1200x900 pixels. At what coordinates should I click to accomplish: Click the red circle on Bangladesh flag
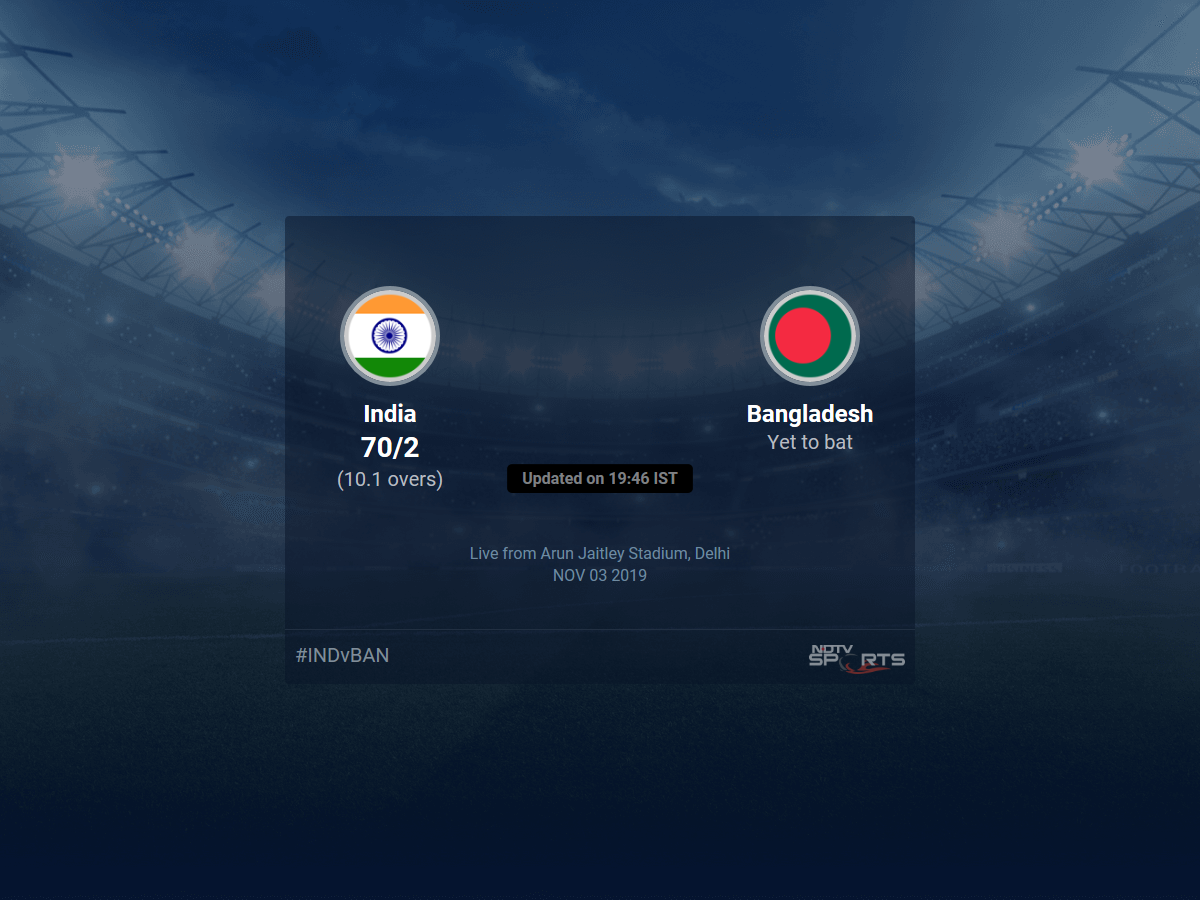click(805, 336)
